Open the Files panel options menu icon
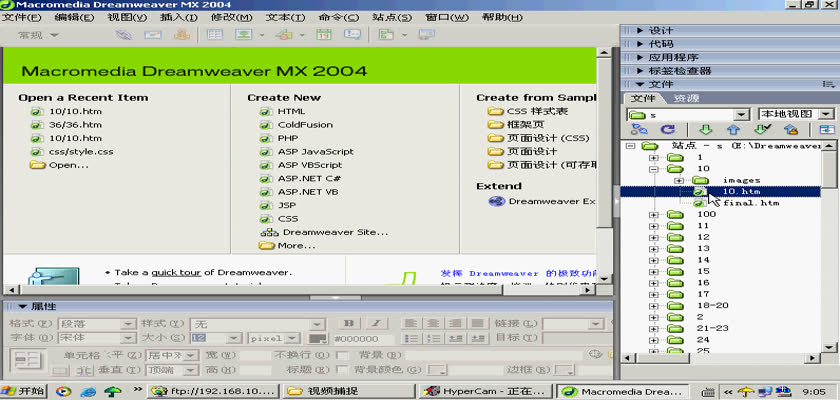Screen dimensions: 840x400 tap(829, 84)
